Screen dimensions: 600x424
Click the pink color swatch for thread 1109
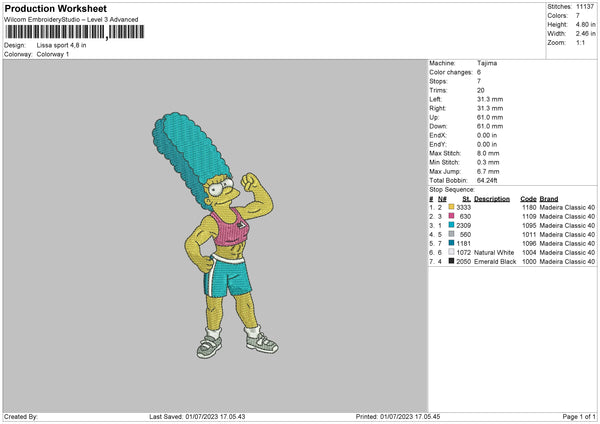coord(451,216)
